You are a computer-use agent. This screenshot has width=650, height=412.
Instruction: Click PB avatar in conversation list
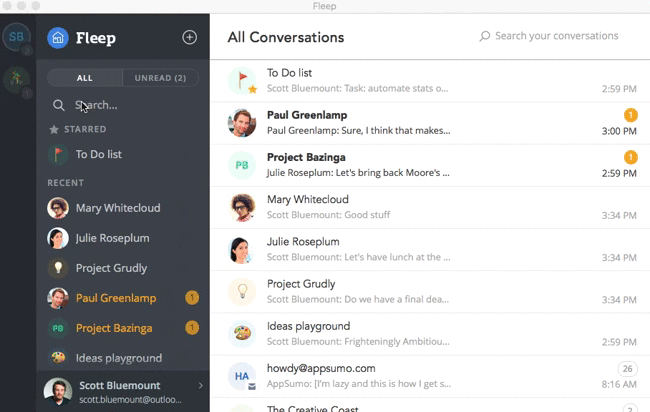click(x=242, y=165)
